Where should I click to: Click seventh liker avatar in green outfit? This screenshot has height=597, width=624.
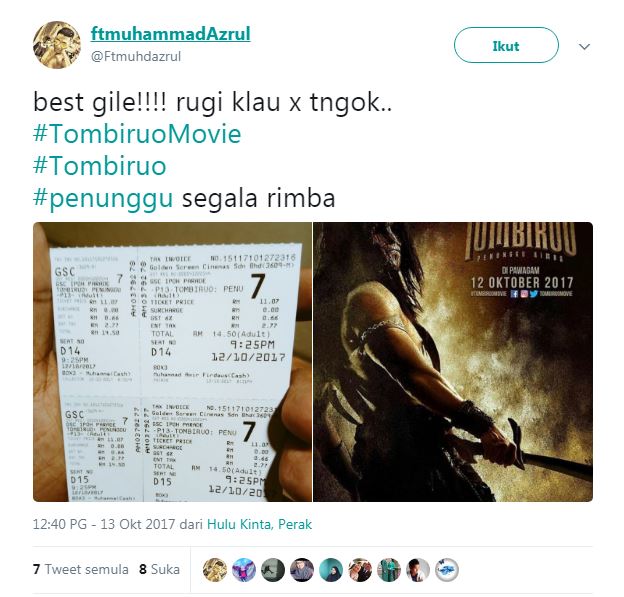tap(389, 570)
